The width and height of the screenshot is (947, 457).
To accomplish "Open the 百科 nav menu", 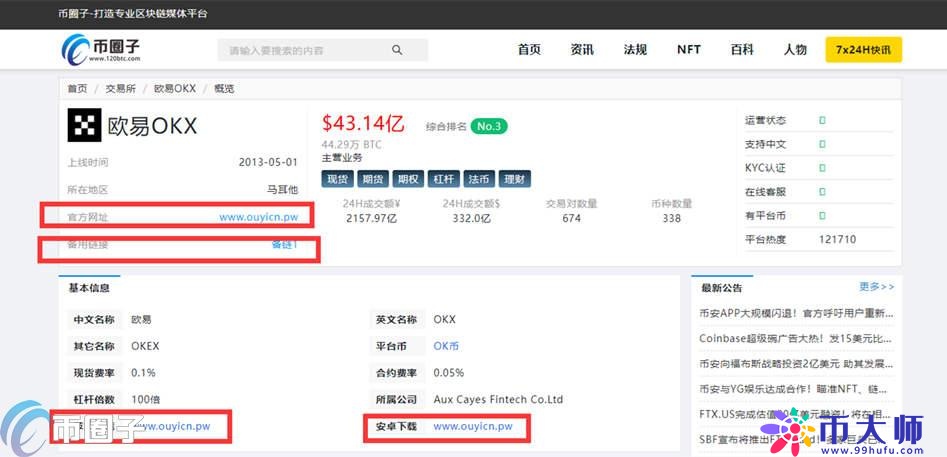I will [x=742, y=50].
